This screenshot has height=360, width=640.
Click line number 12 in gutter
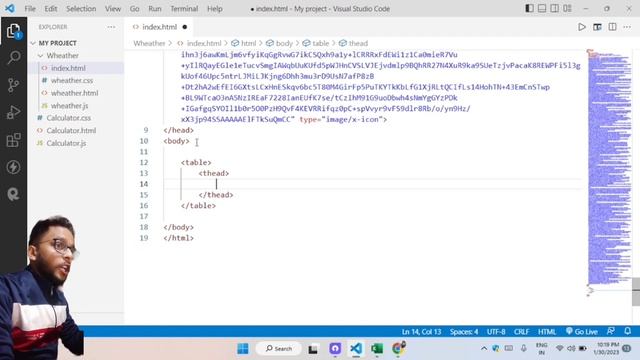144,162
